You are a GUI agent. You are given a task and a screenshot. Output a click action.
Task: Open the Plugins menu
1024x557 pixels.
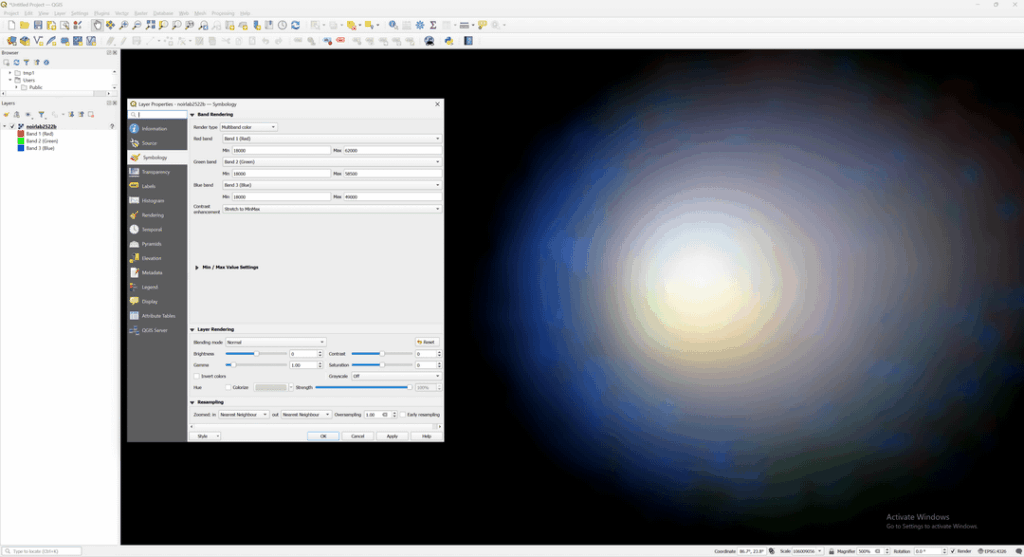102,13
